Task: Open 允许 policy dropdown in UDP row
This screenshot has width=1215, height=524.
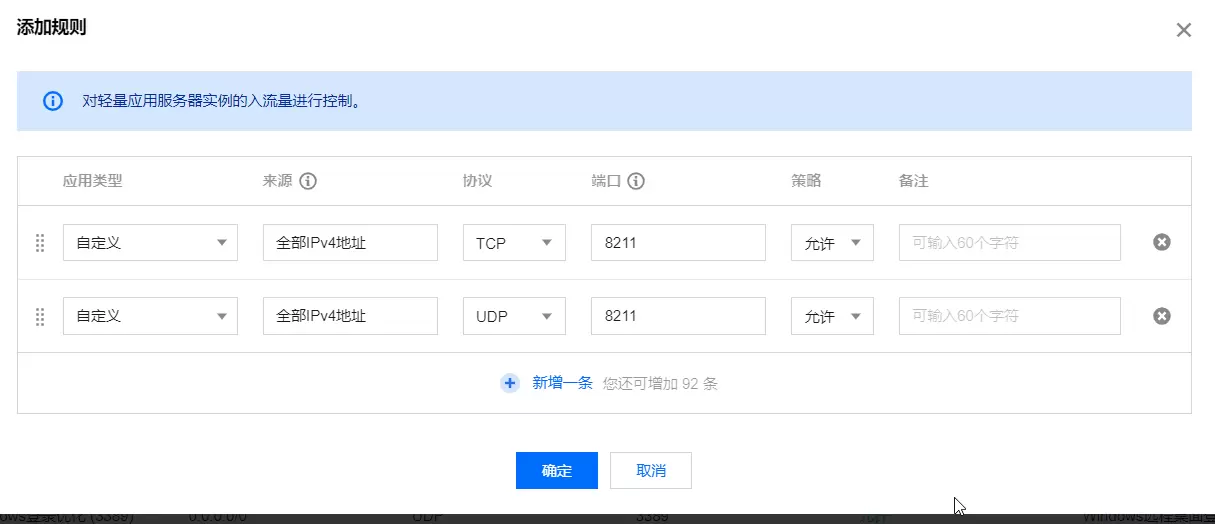Action: (x=832, y=316)
